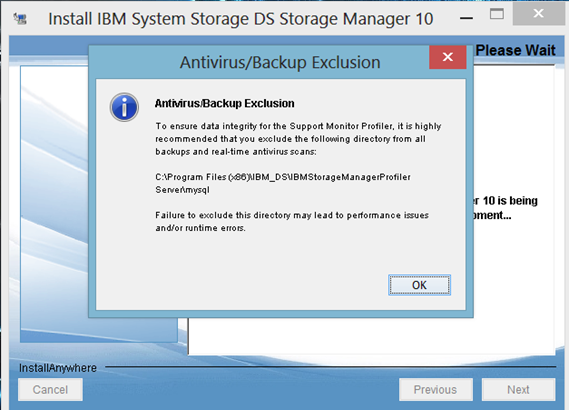Click the Install IBM System Storage title text

pos(241,19)
